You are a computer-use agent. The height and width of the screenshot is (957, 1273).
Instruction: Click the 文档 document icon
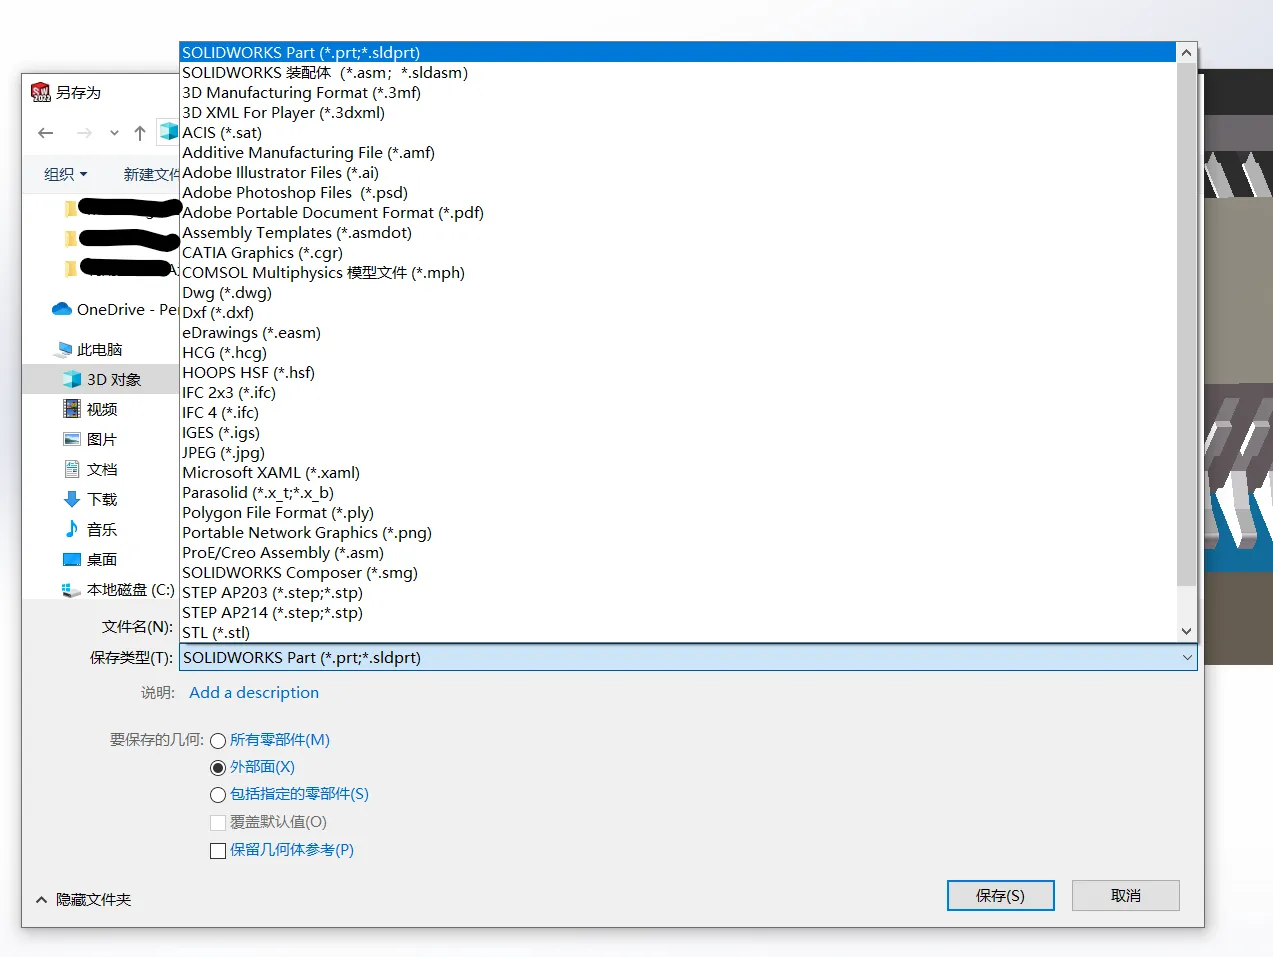pyautogui.click(x=72, y=468)
